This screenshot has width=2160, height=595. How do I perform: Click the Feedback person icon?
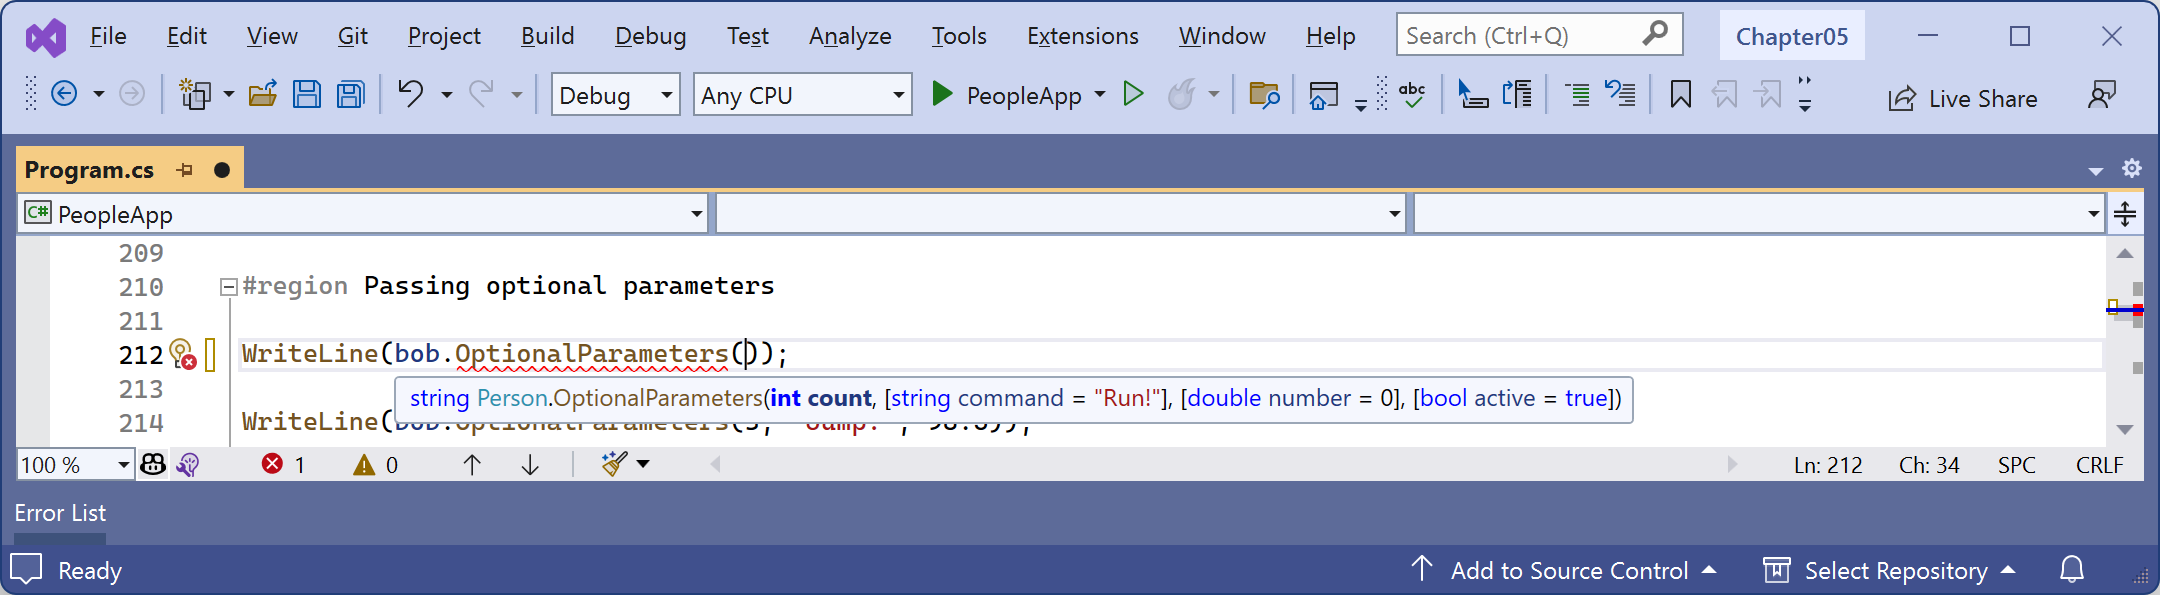[2102, 95]
